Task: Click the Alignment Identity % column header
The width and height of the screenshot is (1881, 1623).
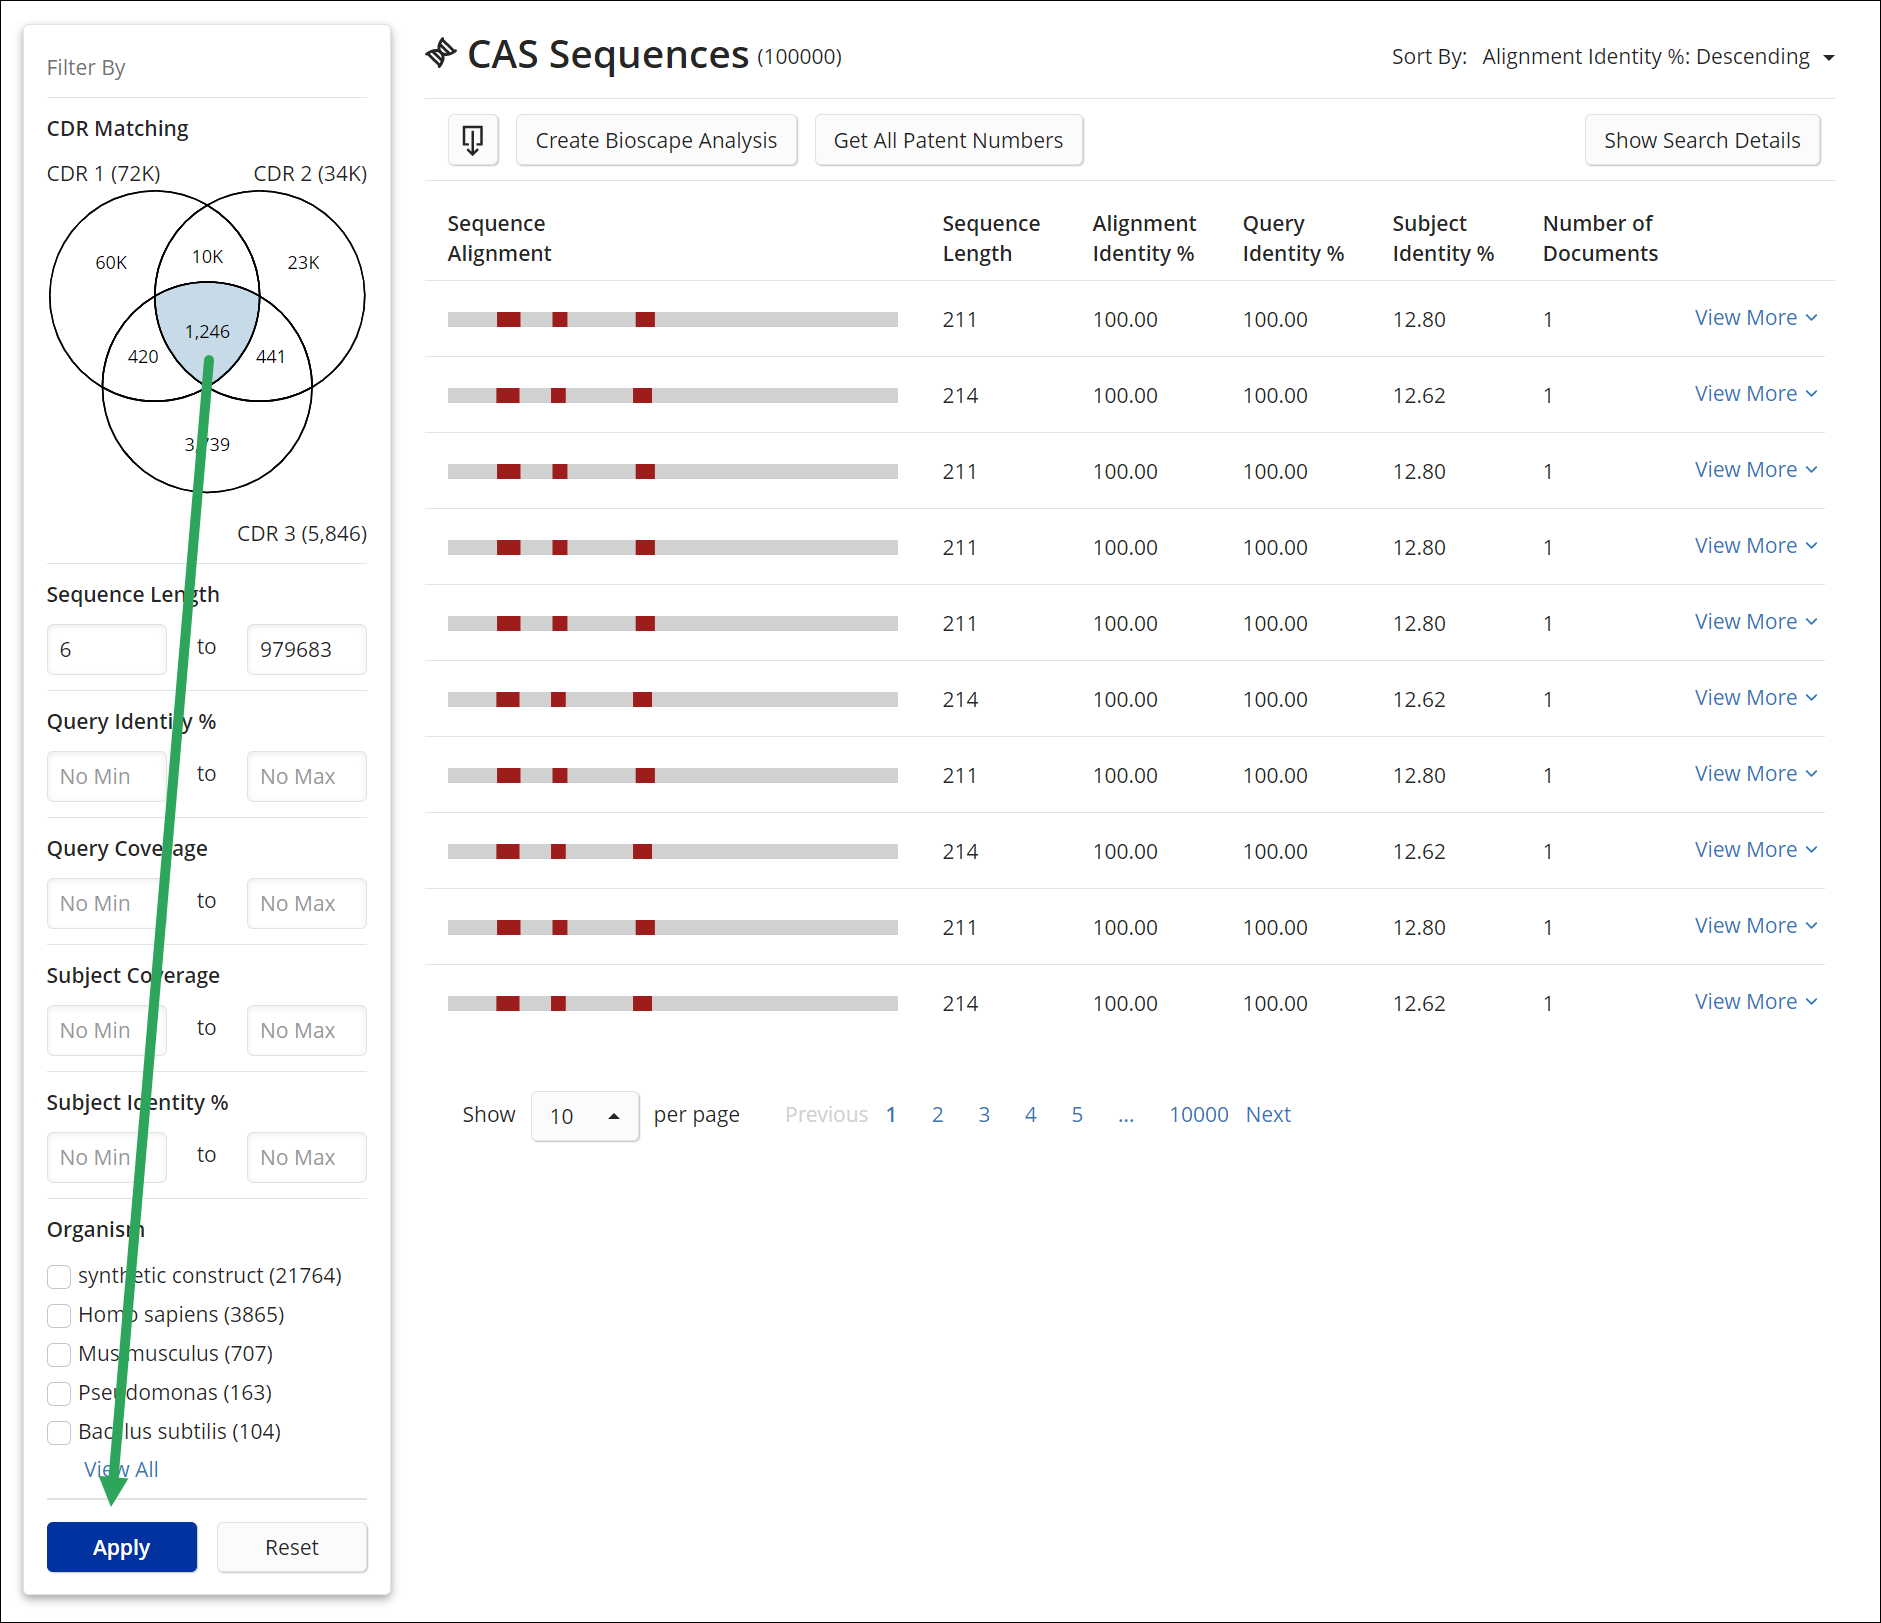Action: 1144,238
